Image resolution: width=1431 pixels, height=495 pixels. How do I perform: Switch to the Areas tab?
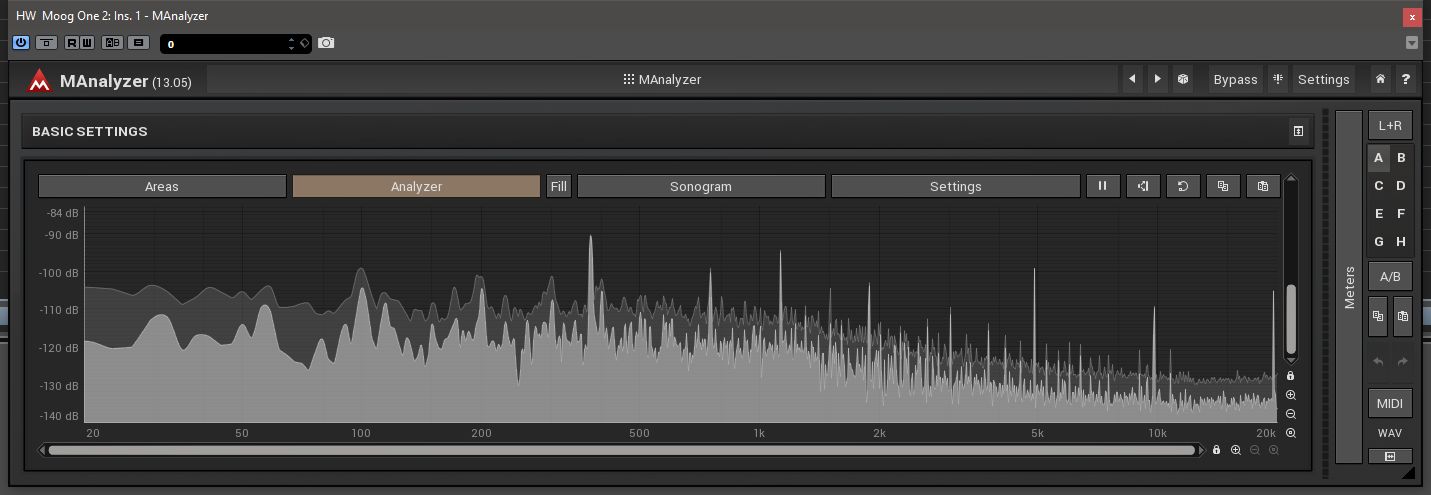point(162,186)
